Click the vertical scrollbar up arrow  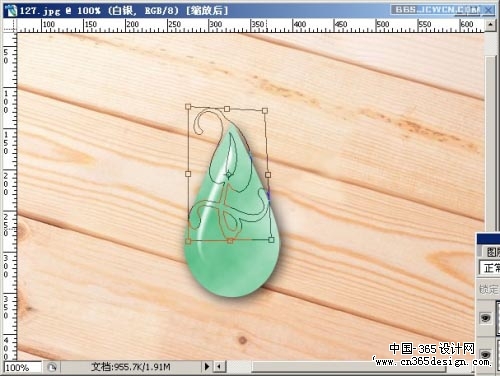point(490,25)
